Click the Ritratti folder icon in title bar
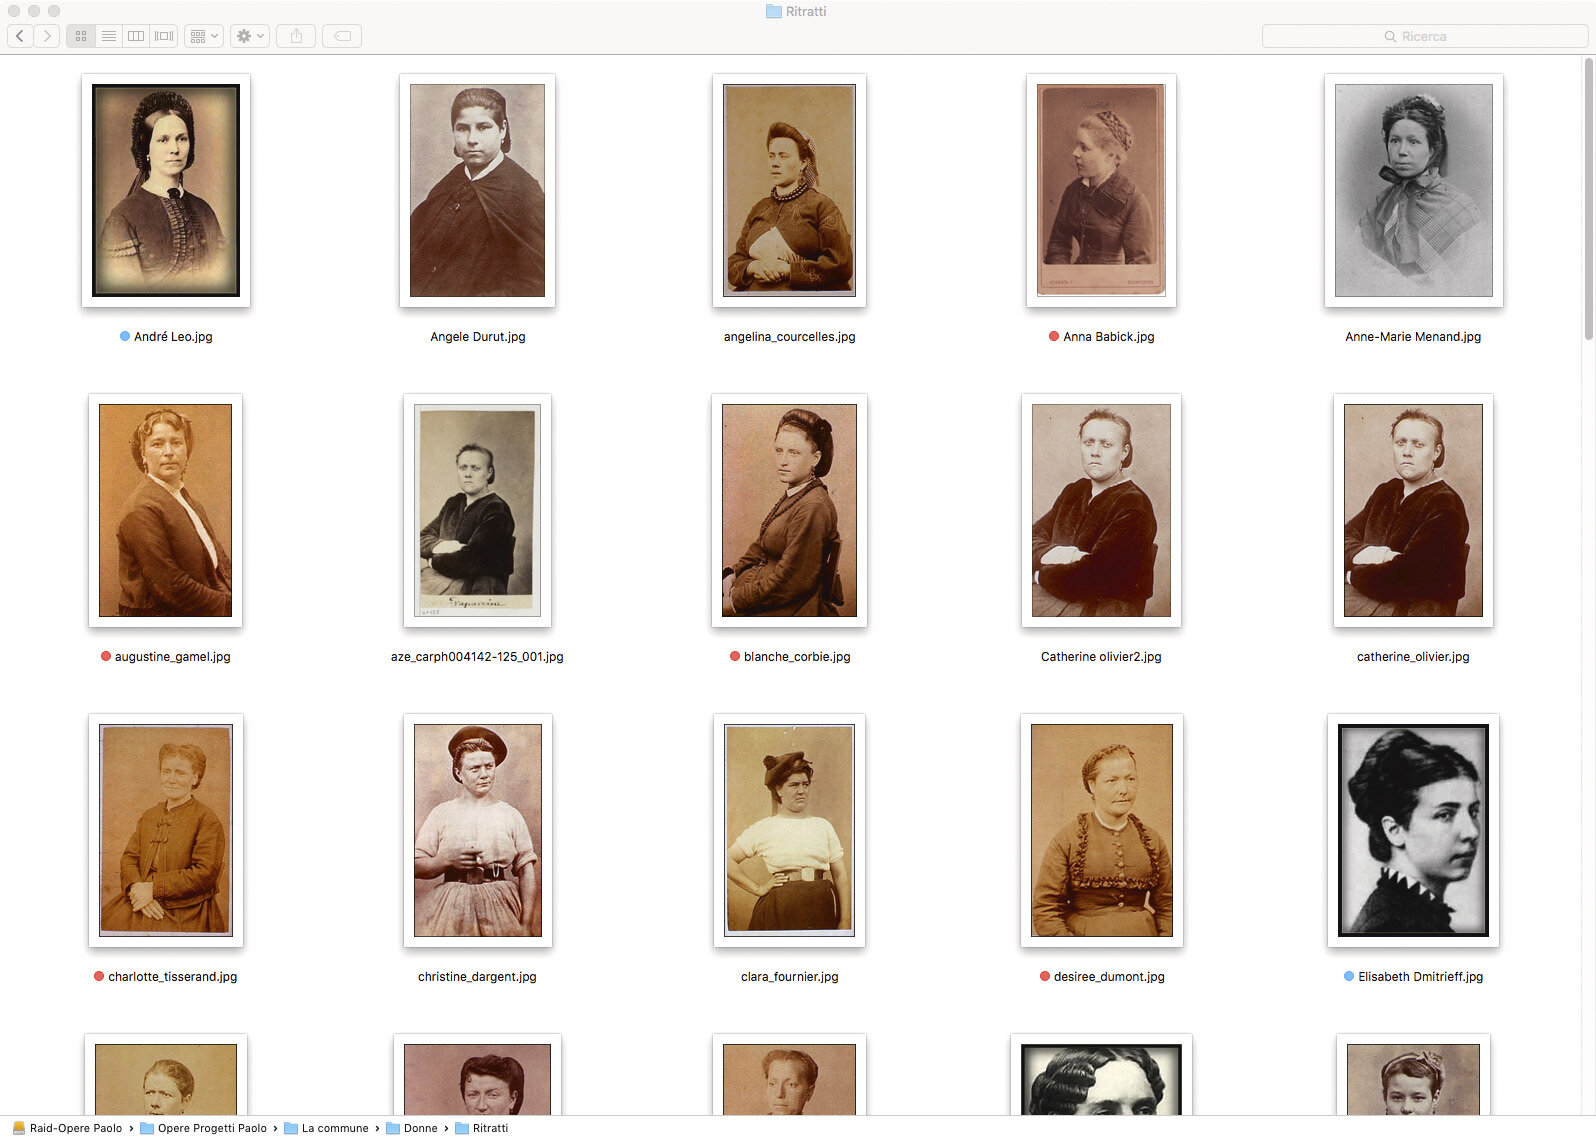This screenshot has height=1139, width=1596. (x=773, y=12)
